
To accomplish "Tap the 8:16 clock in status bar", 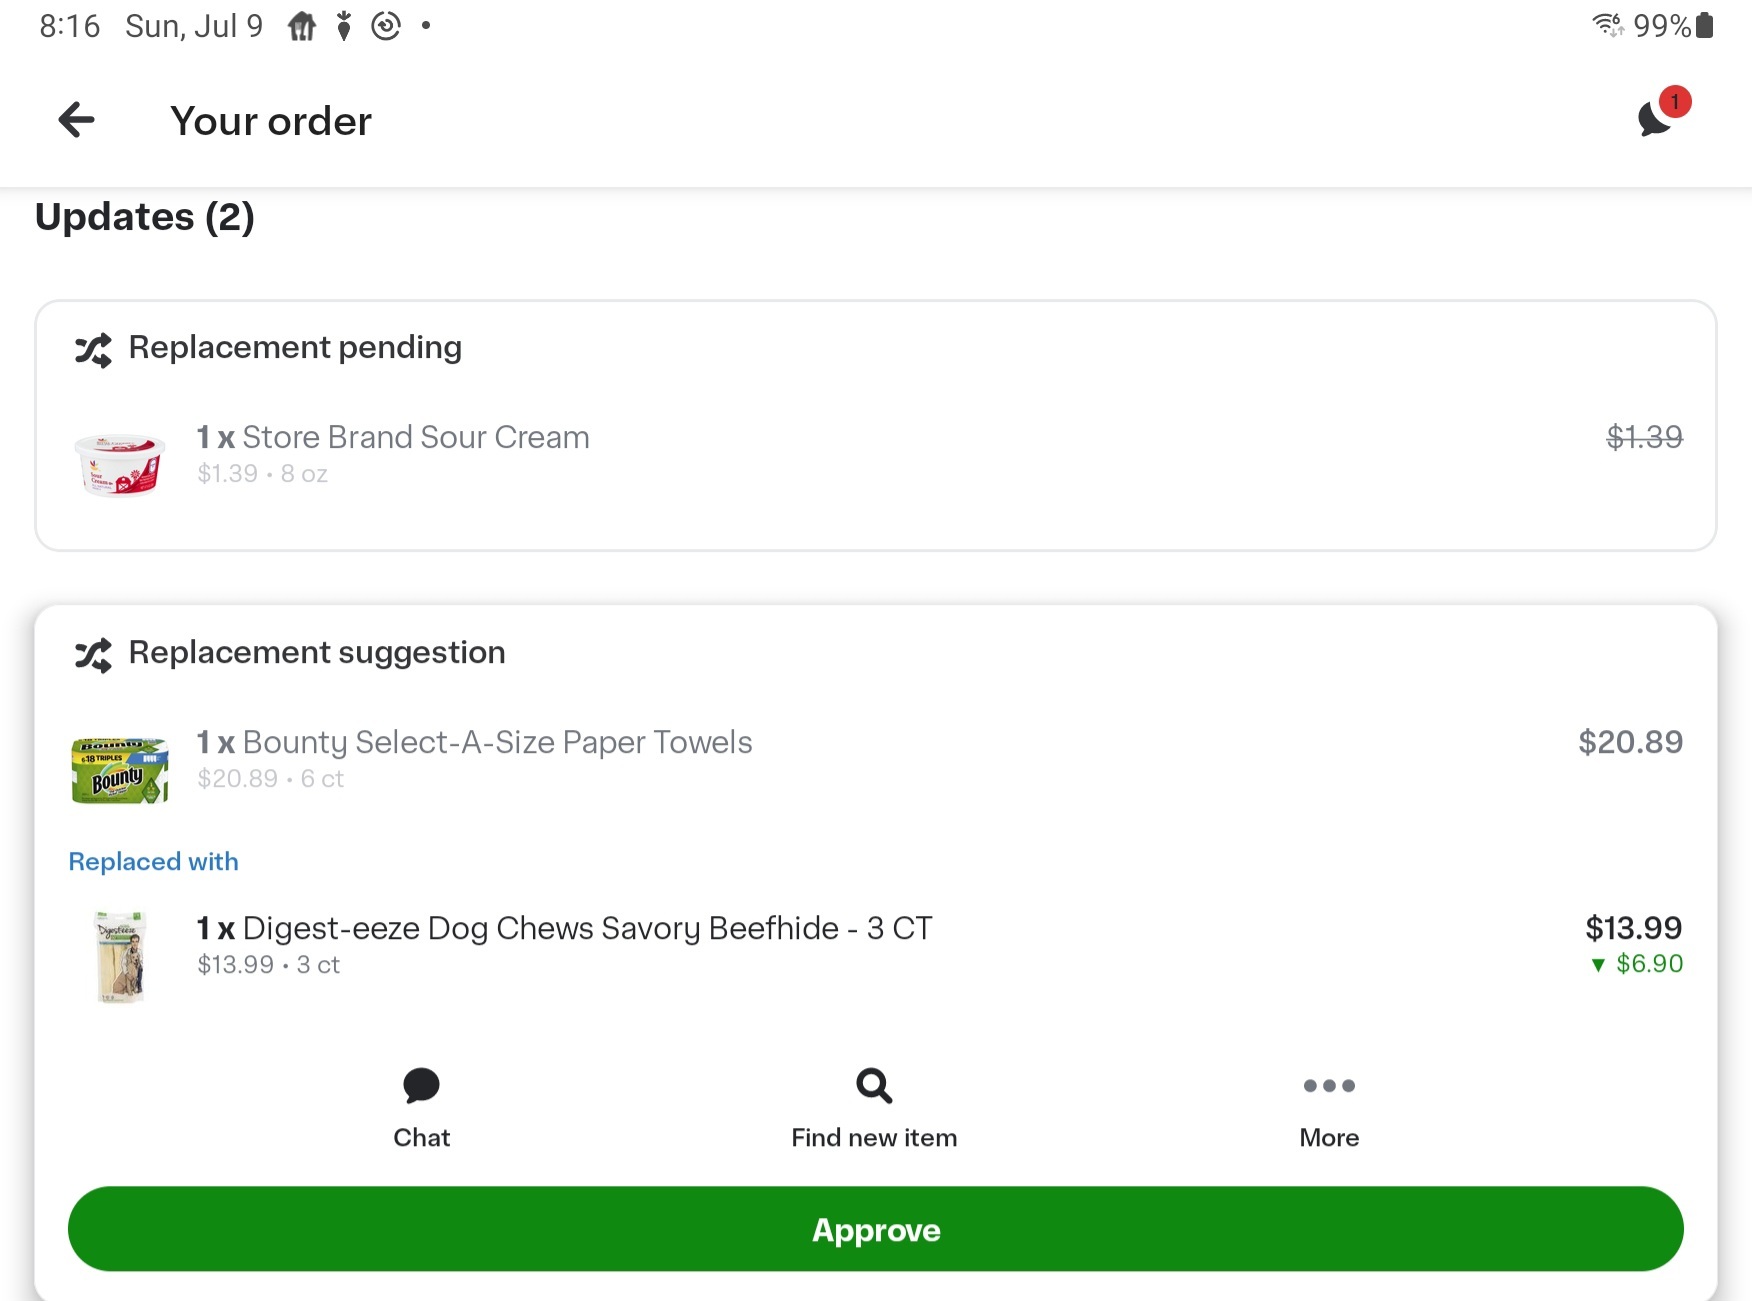I will (70, 26).
